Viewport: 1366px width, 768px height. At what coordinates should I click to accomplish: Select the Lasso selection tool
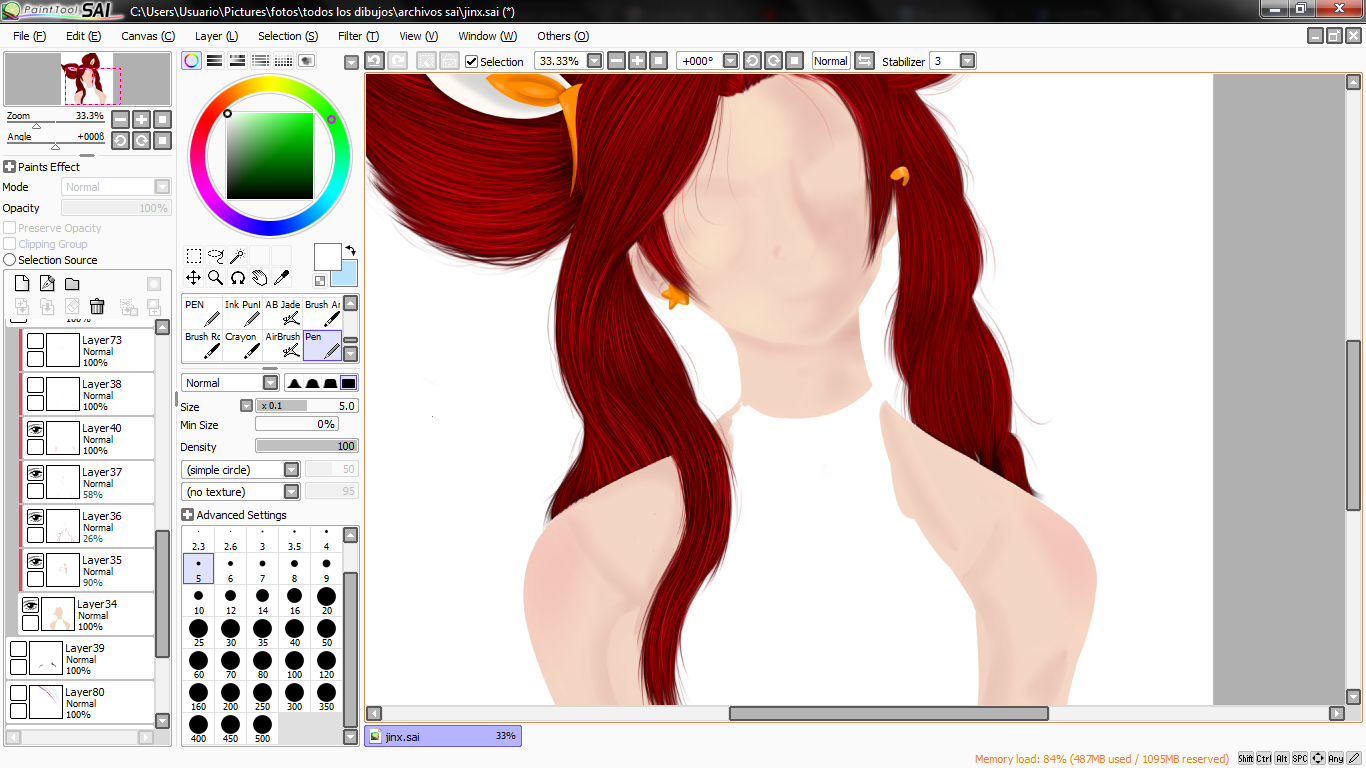pyautogui.click(x=215, y=256)
